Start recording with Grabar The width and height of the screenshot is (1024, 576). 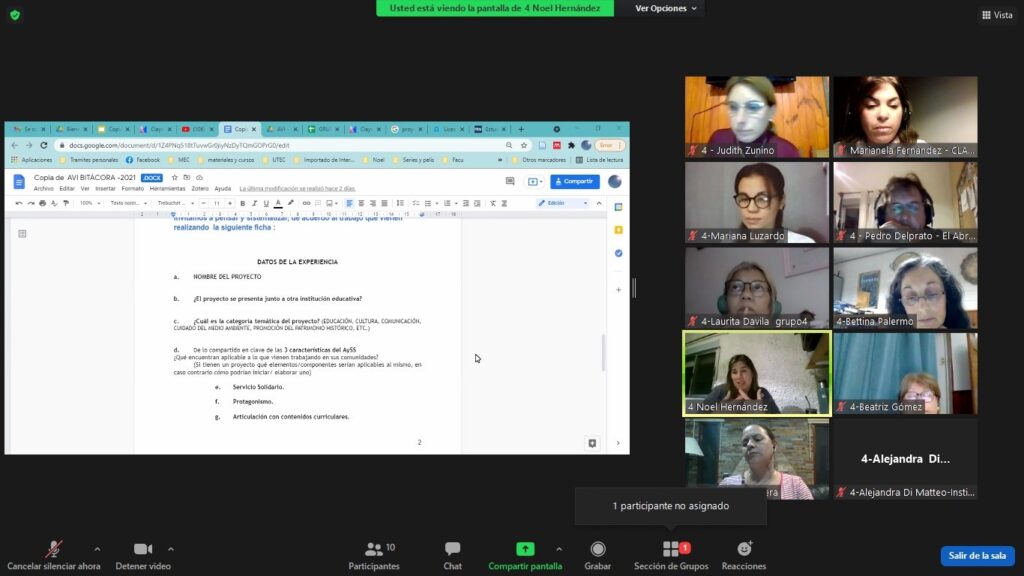(x=598, y=555)
